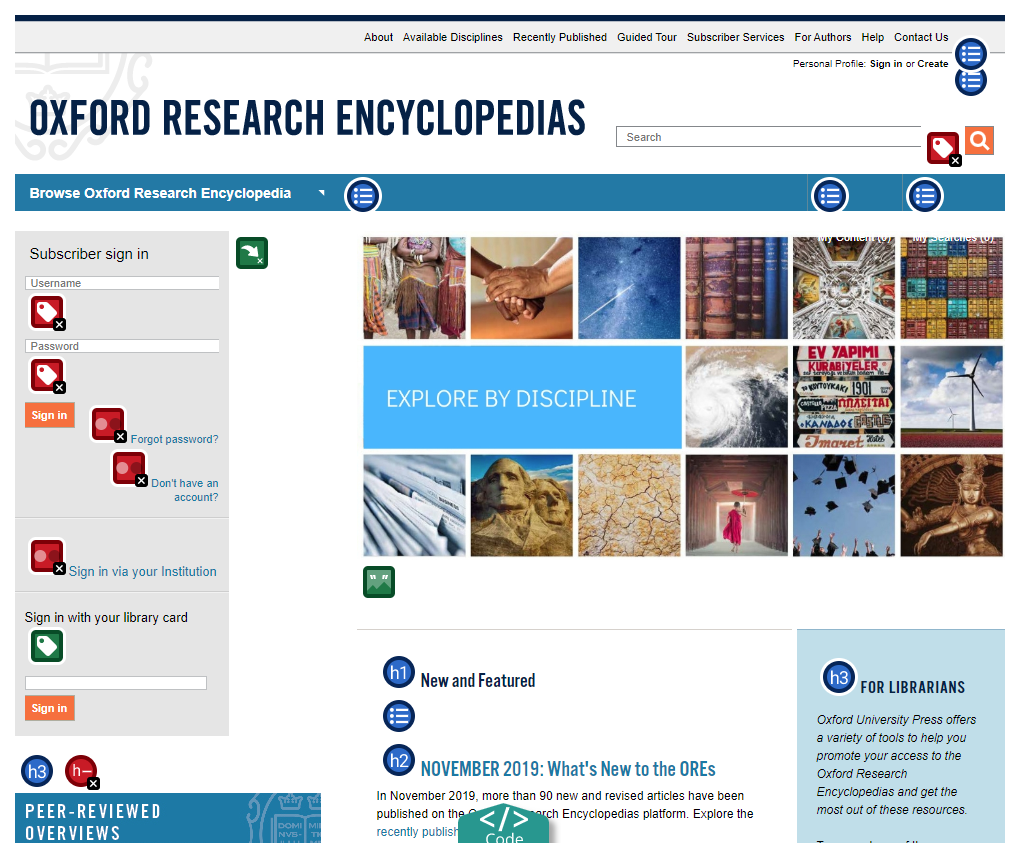Click the red missing-label tag icon beside Search box
This screenshot has height=843, width=1023.
943,147
